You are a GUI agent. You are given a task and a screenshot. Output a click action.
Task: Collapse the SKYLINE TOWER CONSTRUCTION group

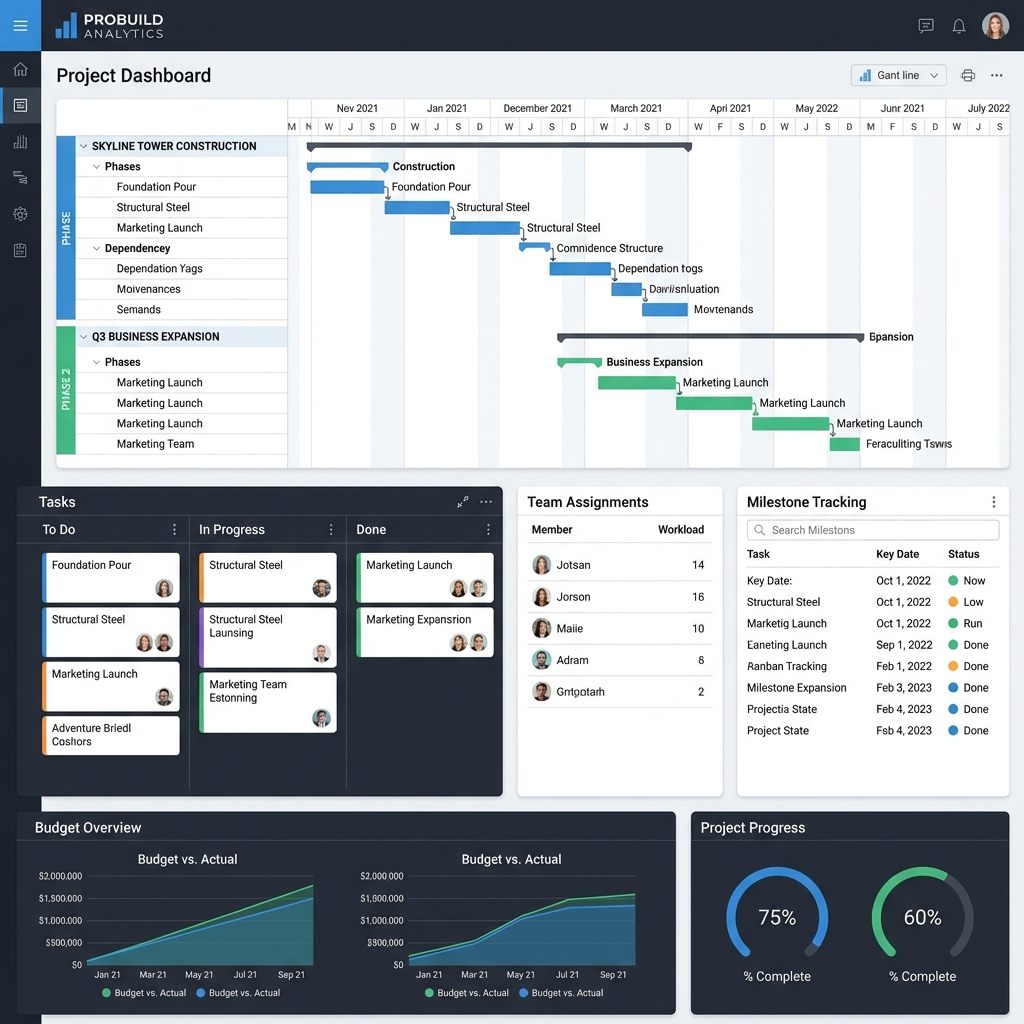[85, 146]
